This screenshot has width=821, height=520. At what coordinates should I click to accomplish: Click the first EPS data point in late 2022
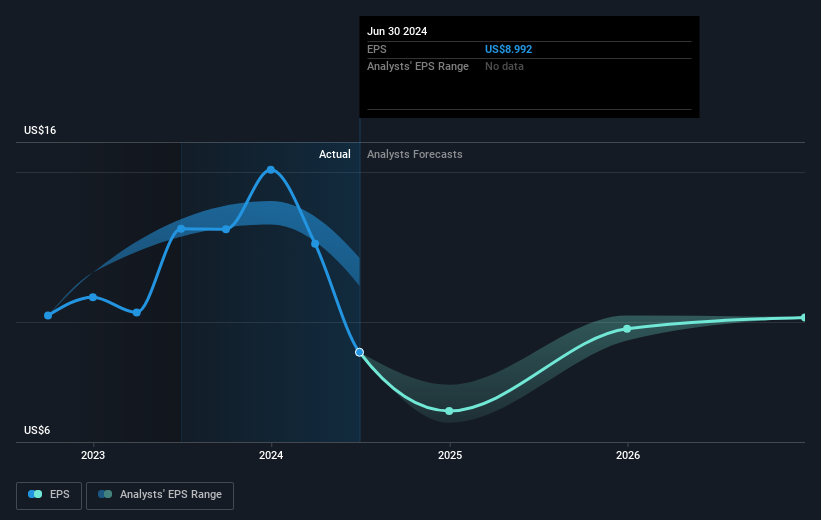click(x=48, y=315)
